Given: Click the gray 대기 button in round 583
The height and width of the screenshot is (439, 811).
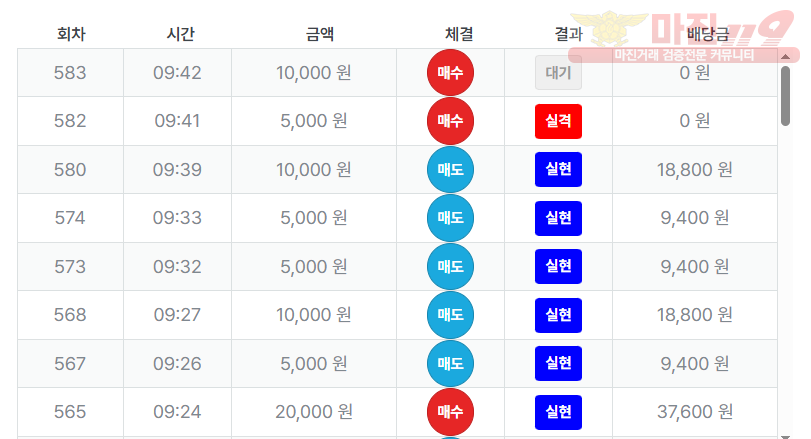Looking at the screenshot, I should tap(558, 73).
